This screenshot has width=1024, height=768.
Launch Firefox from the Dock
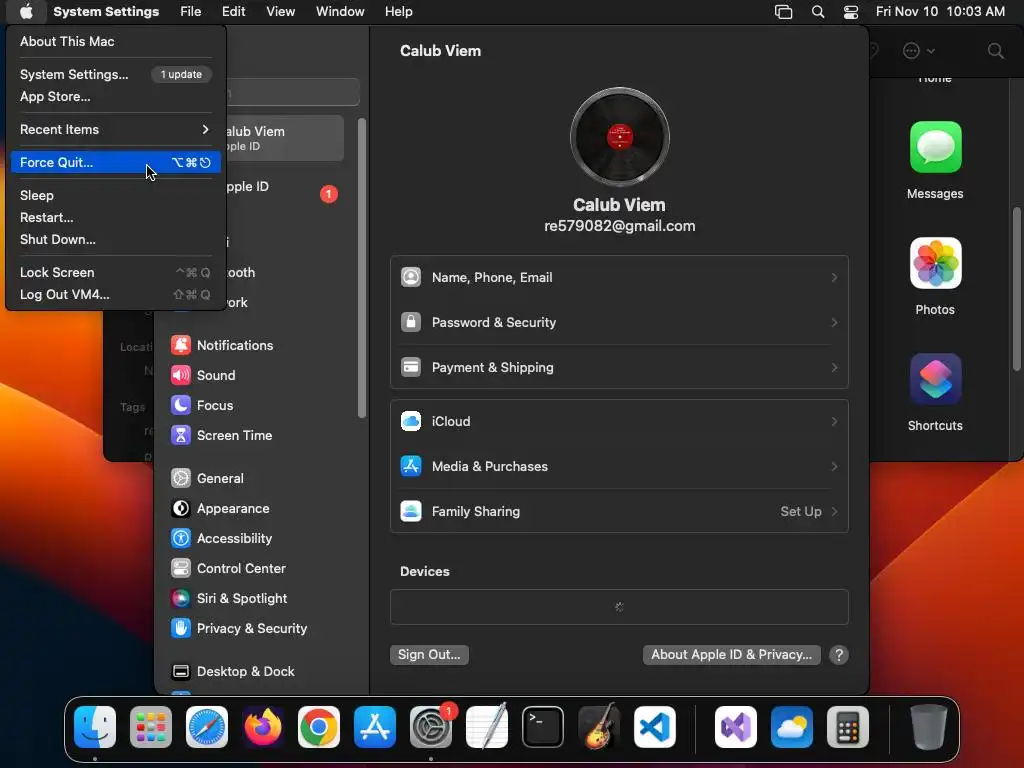pos(263,726)
